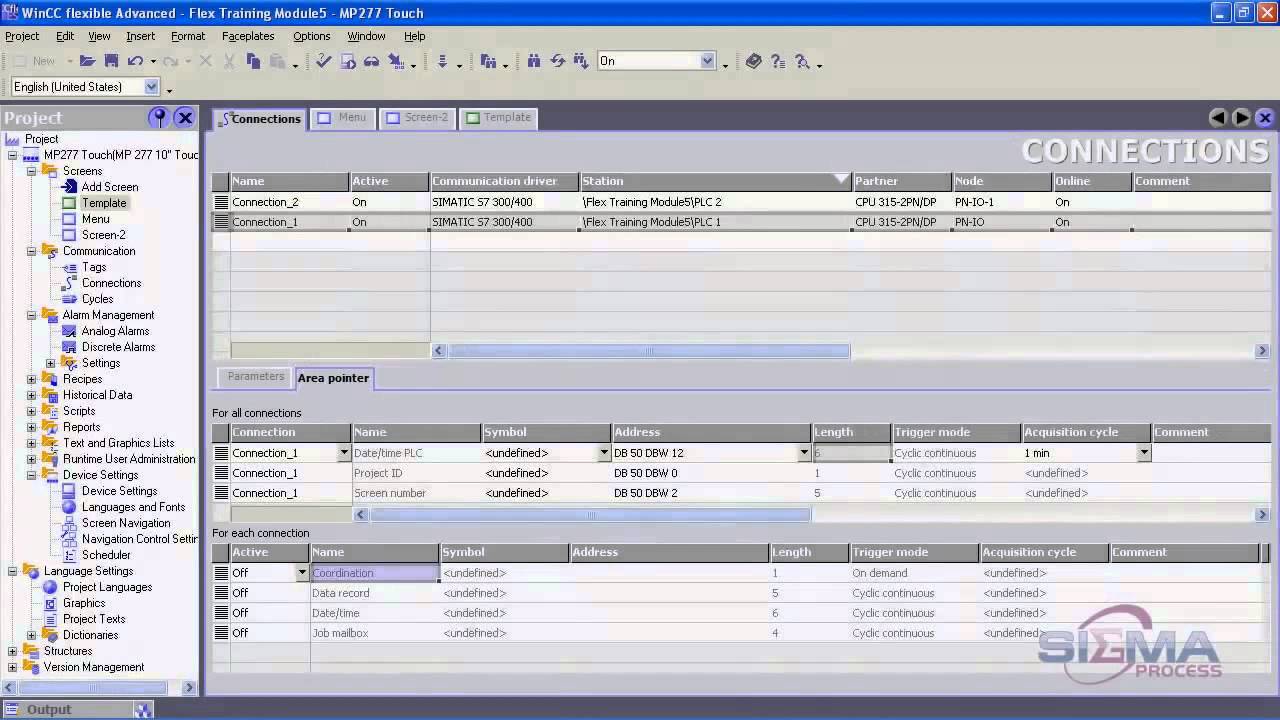Open the Address dropdown DB 50 DBW 12
This screenshot has height=720, width=1280.
click(804, 453)
